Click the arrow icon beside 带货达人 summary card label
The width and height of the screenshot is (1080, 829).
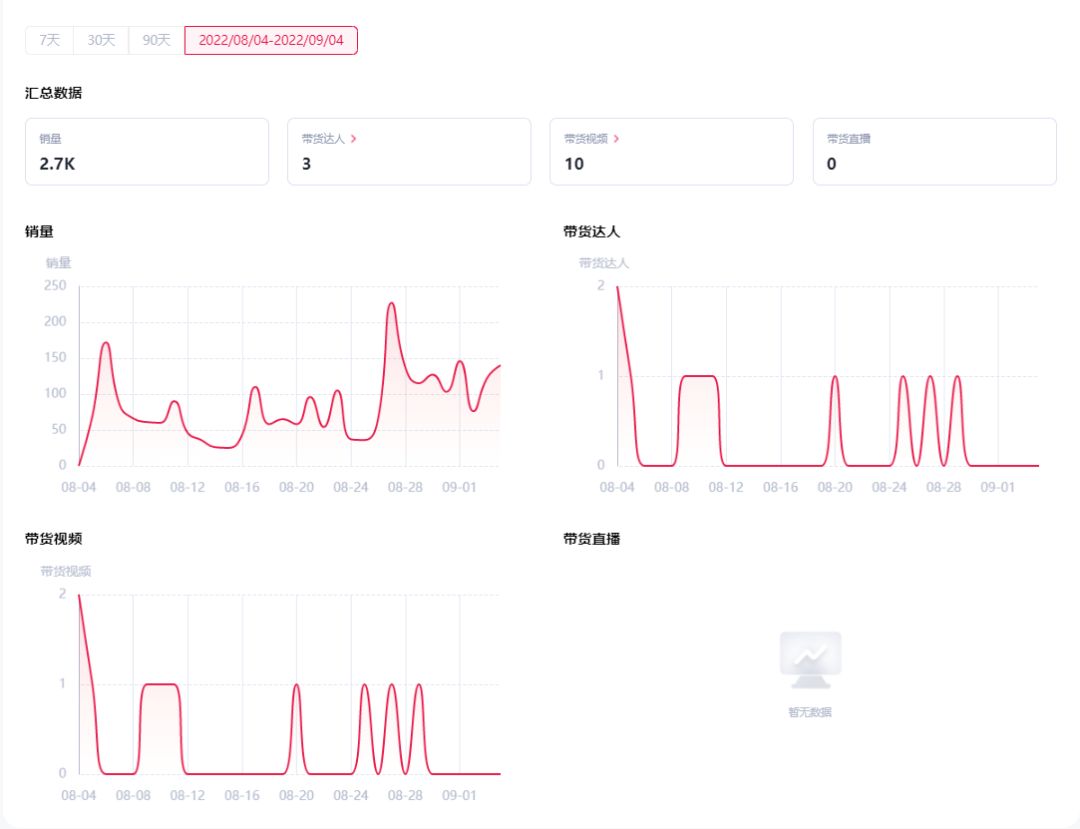tap(354, 139)
